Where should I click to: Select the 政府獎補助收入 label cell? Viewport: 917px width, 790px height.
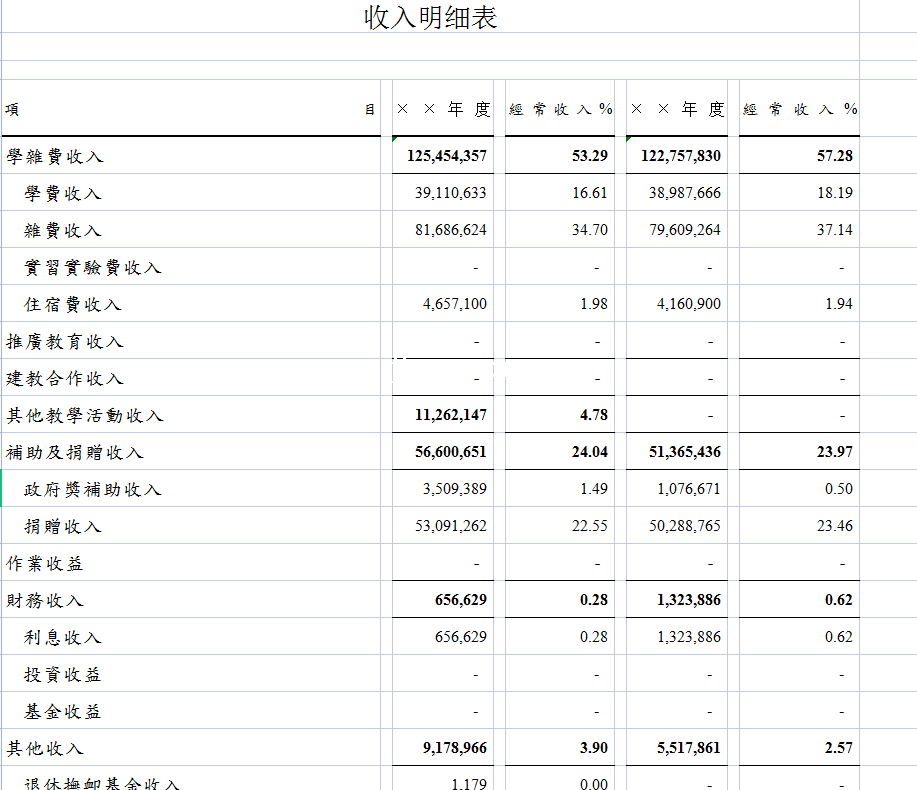93,489
